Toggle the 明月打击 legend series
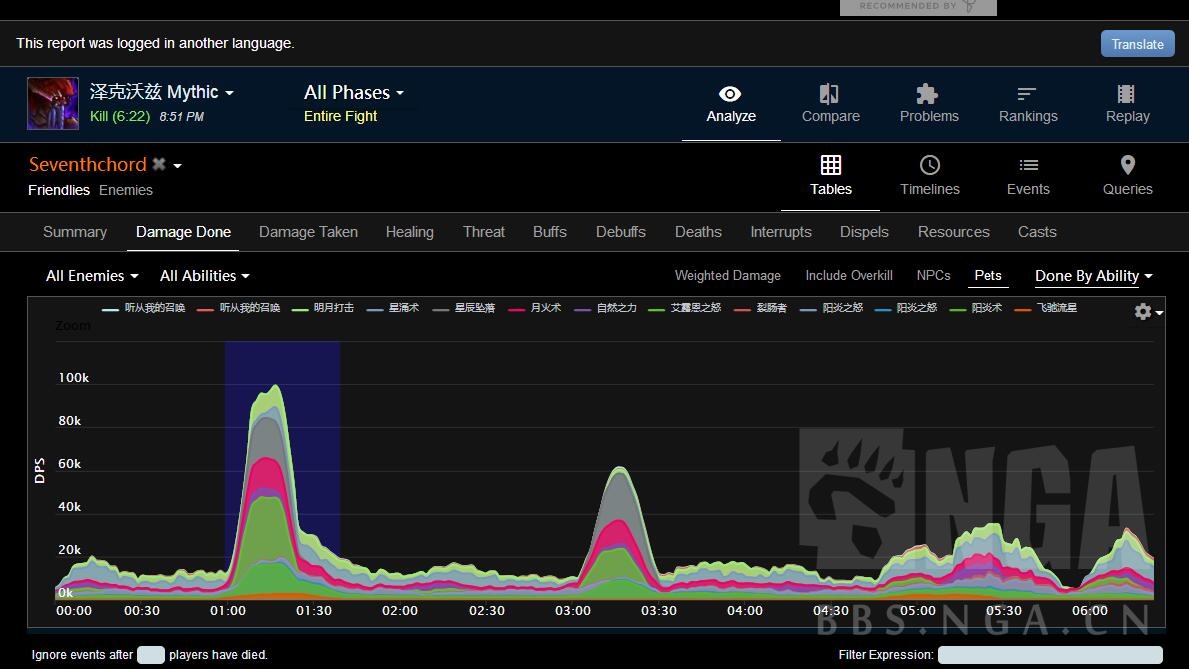This screenshot has width=1189, height=669. pos(323,308)
